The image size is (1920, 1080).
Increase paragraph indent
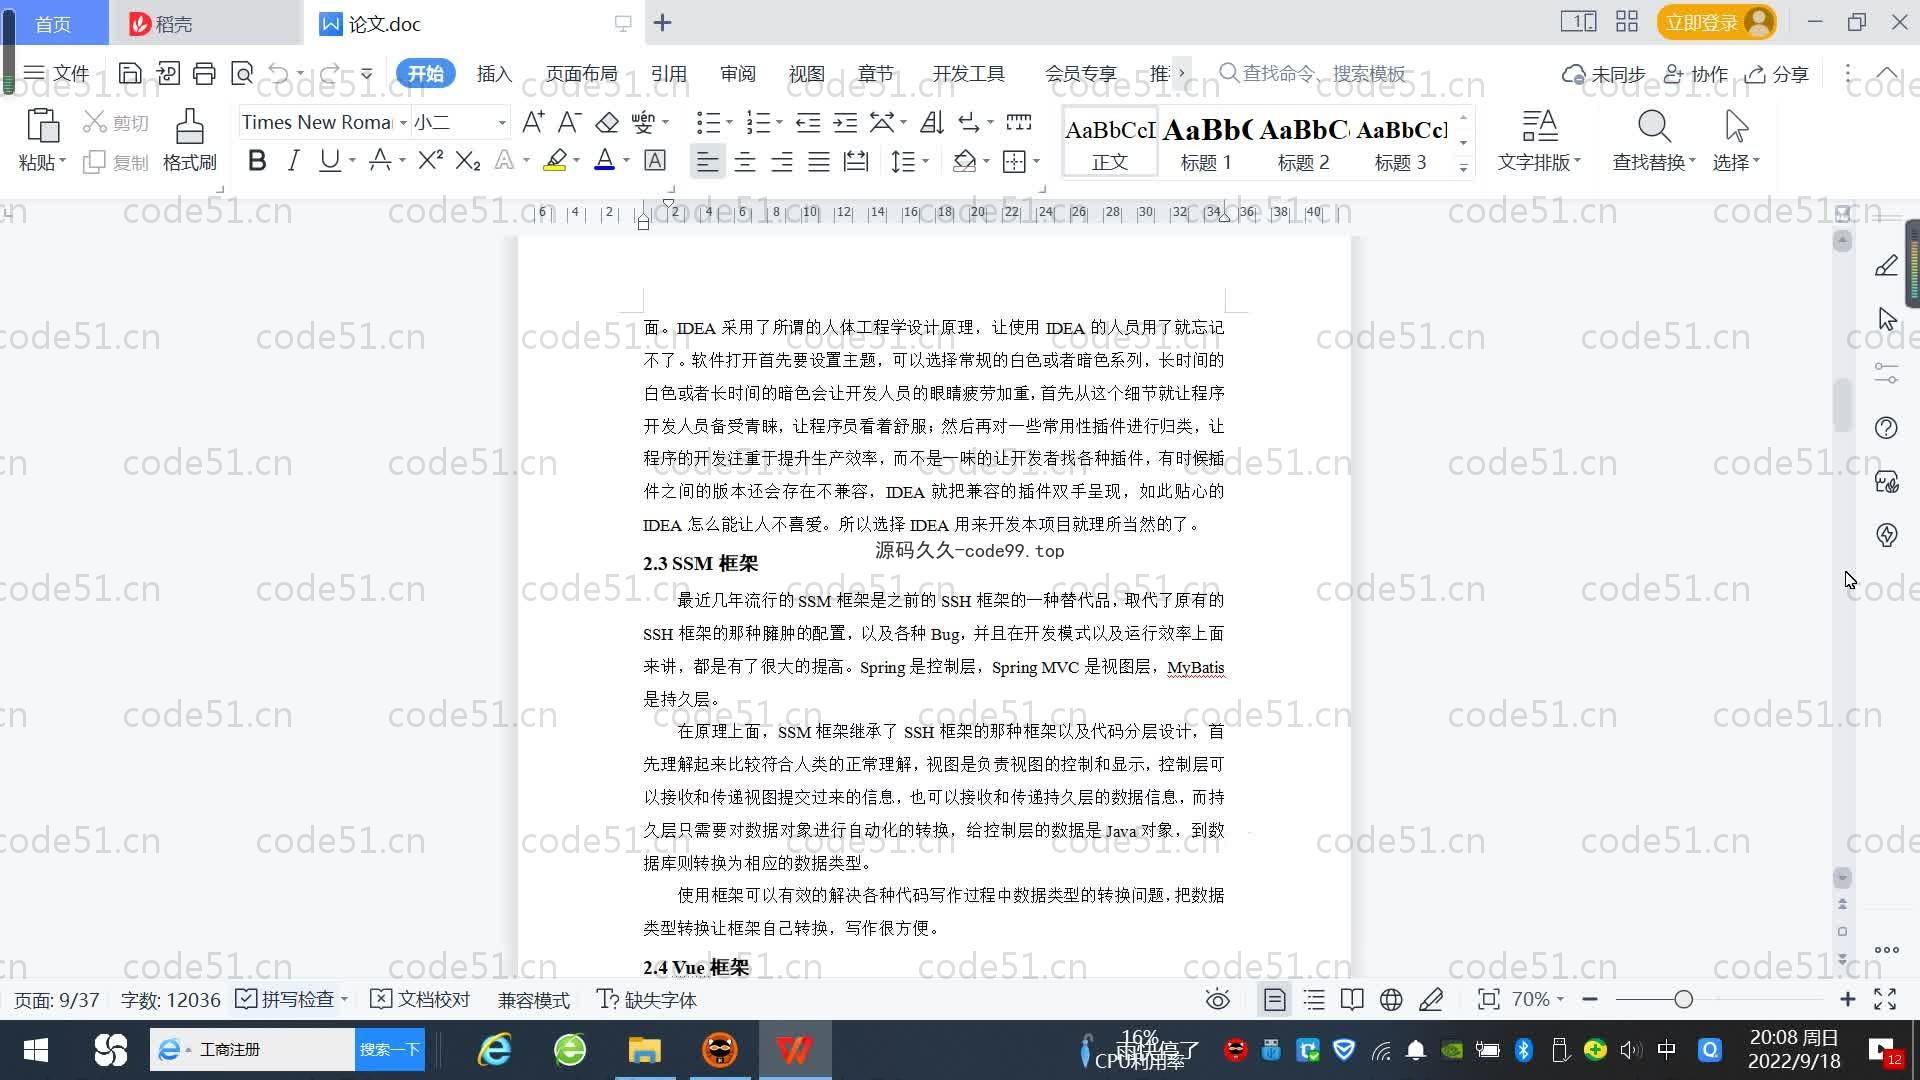(x=845, y=122)
